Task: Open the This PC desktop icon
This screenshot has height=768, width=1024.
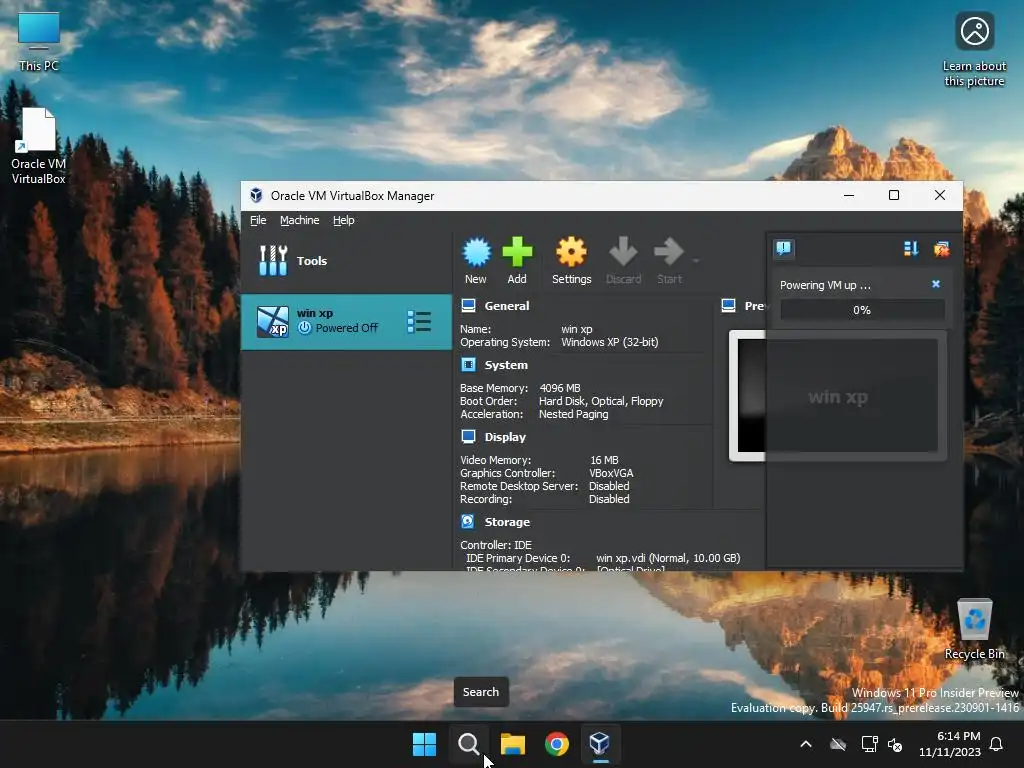Action: pos(39,42)
